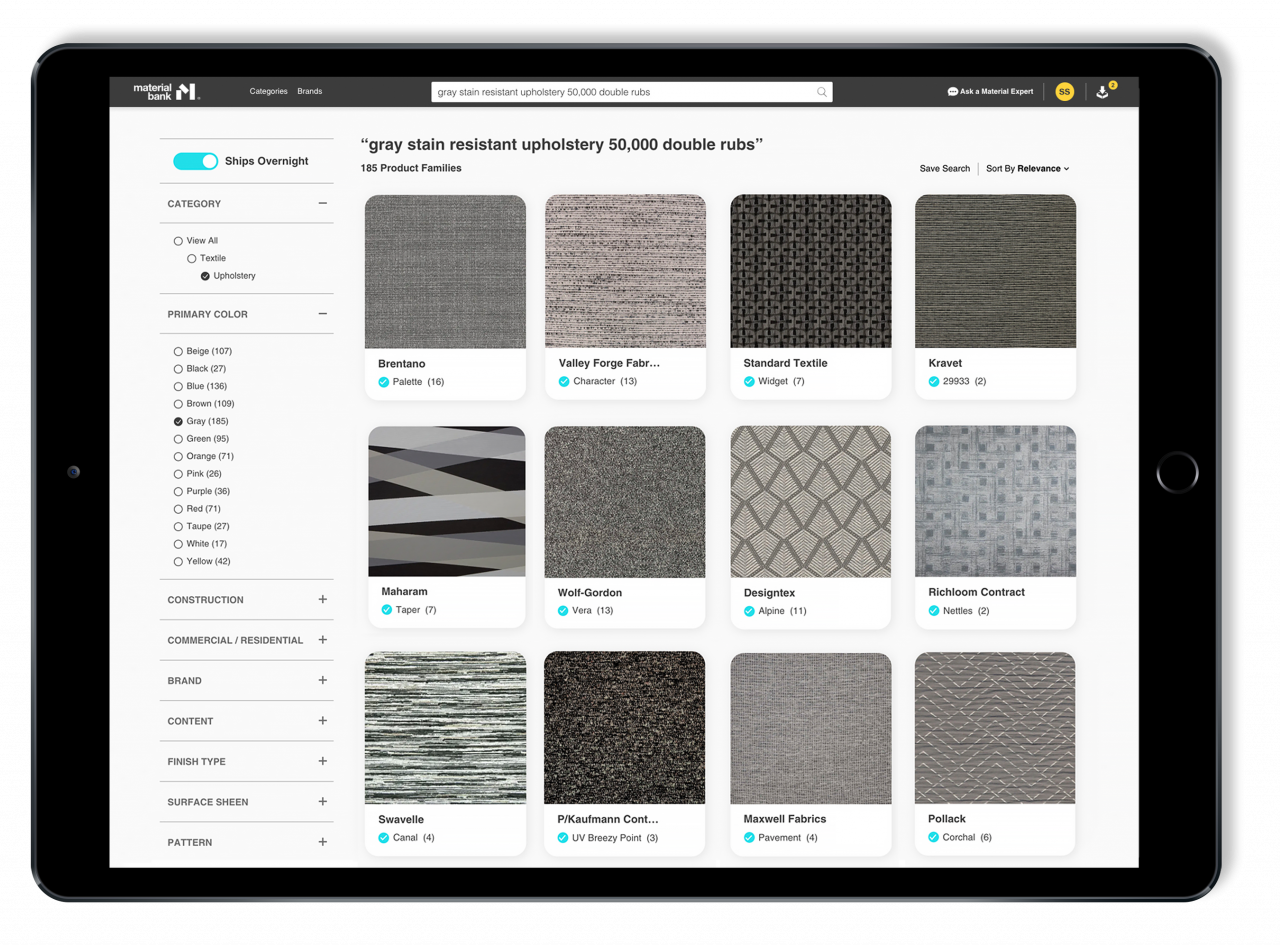Expand the Surface Sheen filter section
1280x945 pixels.
[x=322, y=802]
